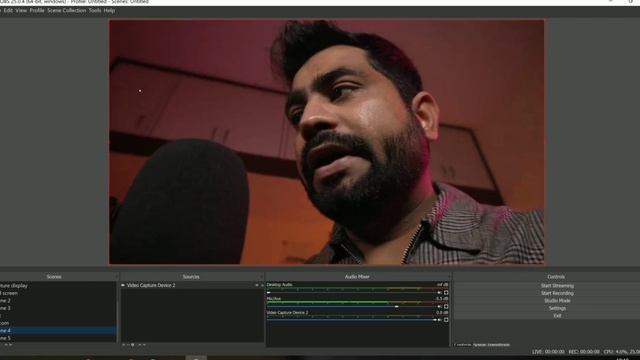Click the Video Capture Device 2 volume slider

(352, 320)
